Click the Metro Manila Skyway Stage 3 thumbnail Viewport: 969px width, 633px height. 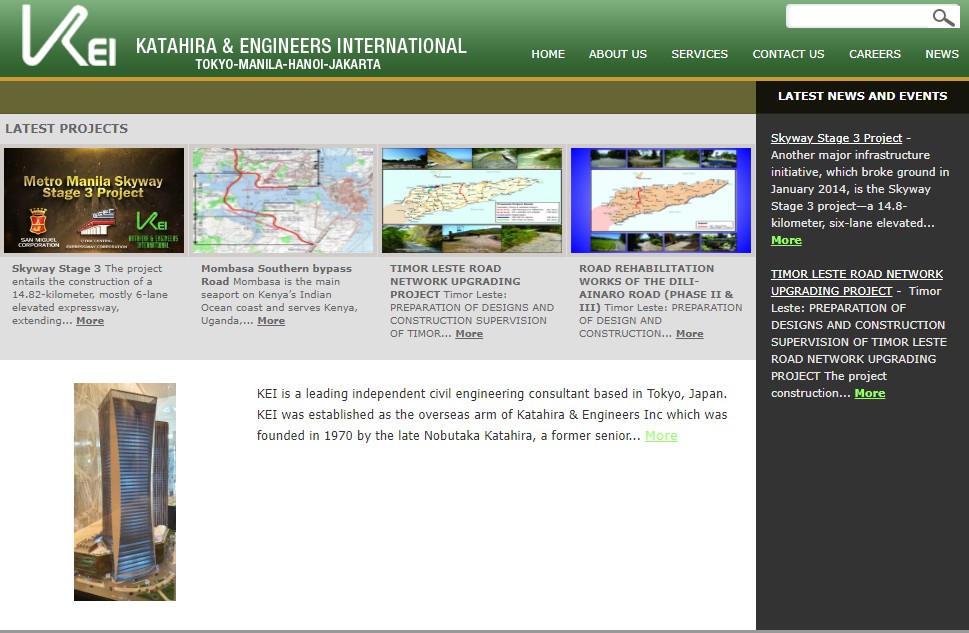click(x=93, y=199)
